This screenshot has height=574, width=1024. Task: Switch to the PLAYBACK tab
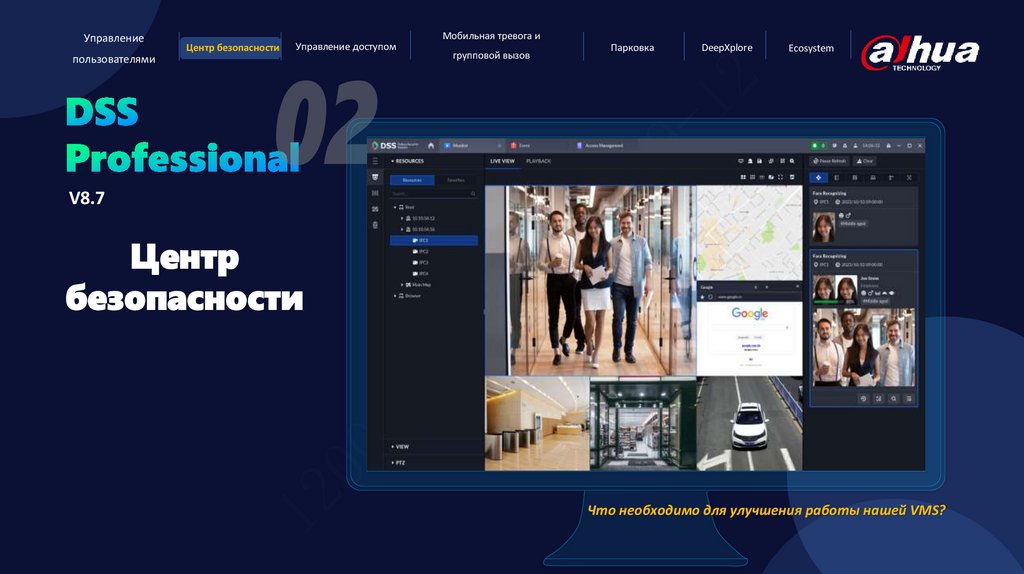[539, 161]
